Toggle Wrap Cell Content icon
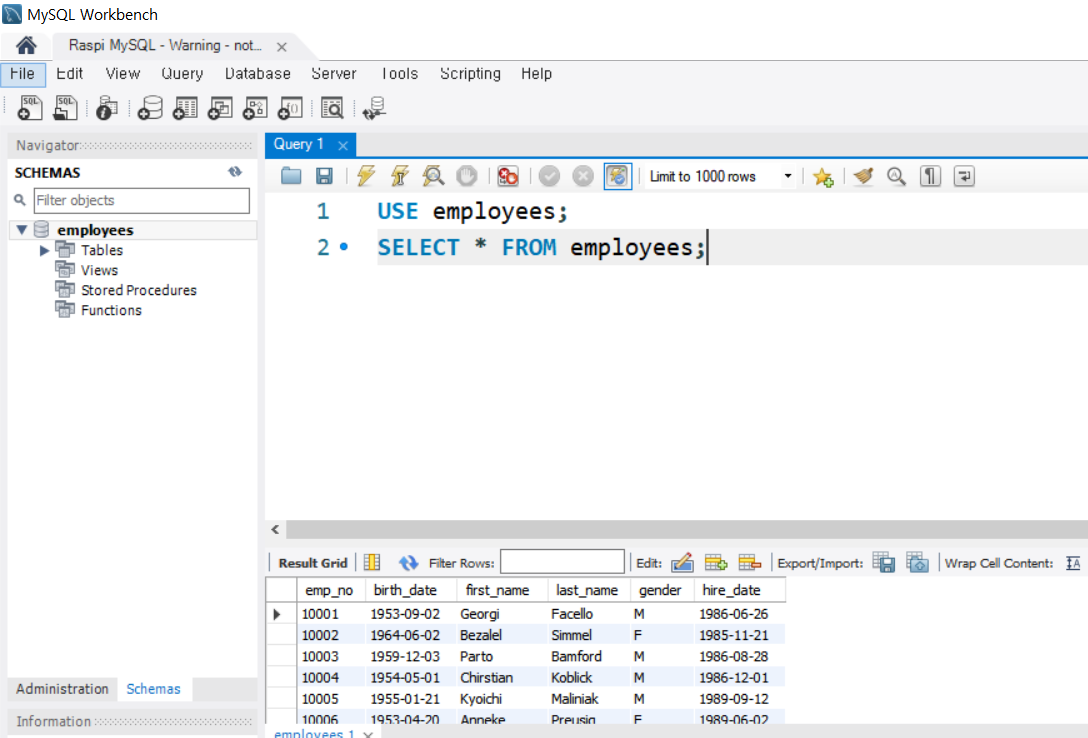The image size is (1088, 738). 1073,563
